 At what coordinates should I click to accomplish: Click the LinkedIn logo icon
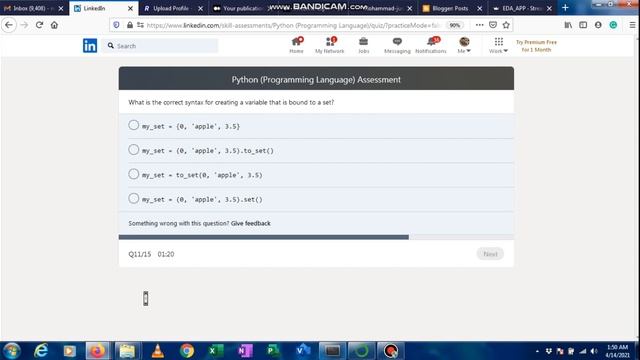(90, 46)
